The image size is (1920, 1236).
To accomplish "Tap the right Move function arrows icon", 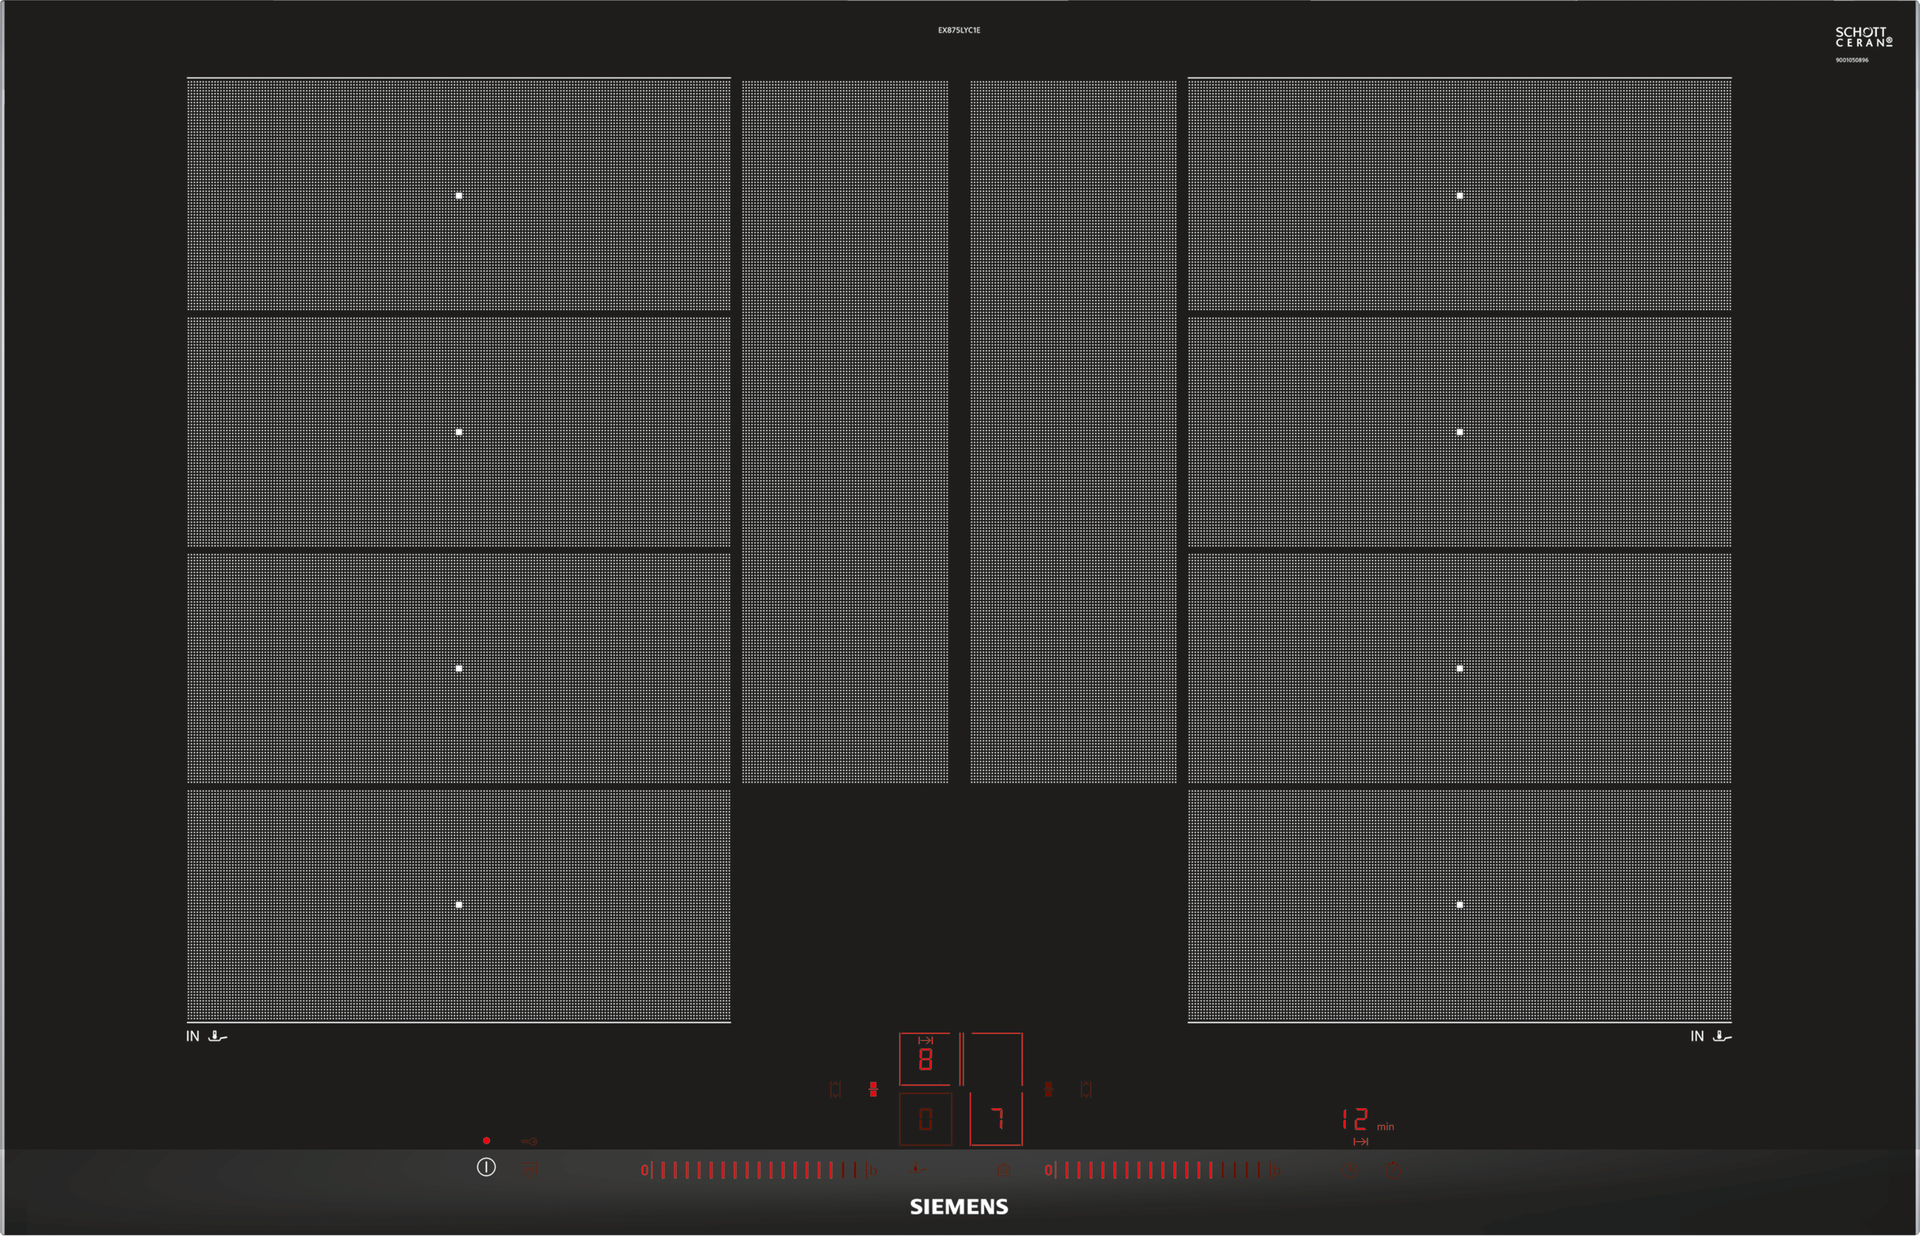I will click(x=1086, y=1089).
